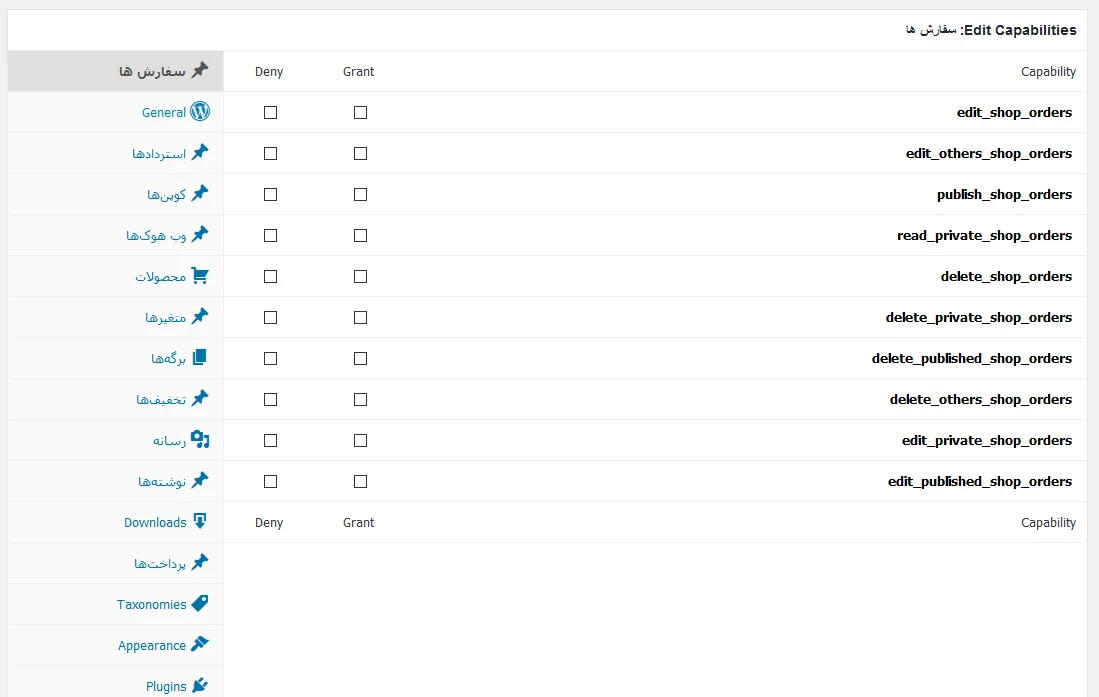The image size is (1099, 697).
Task: Click the top Deny column header
Action: coord(269,72)
